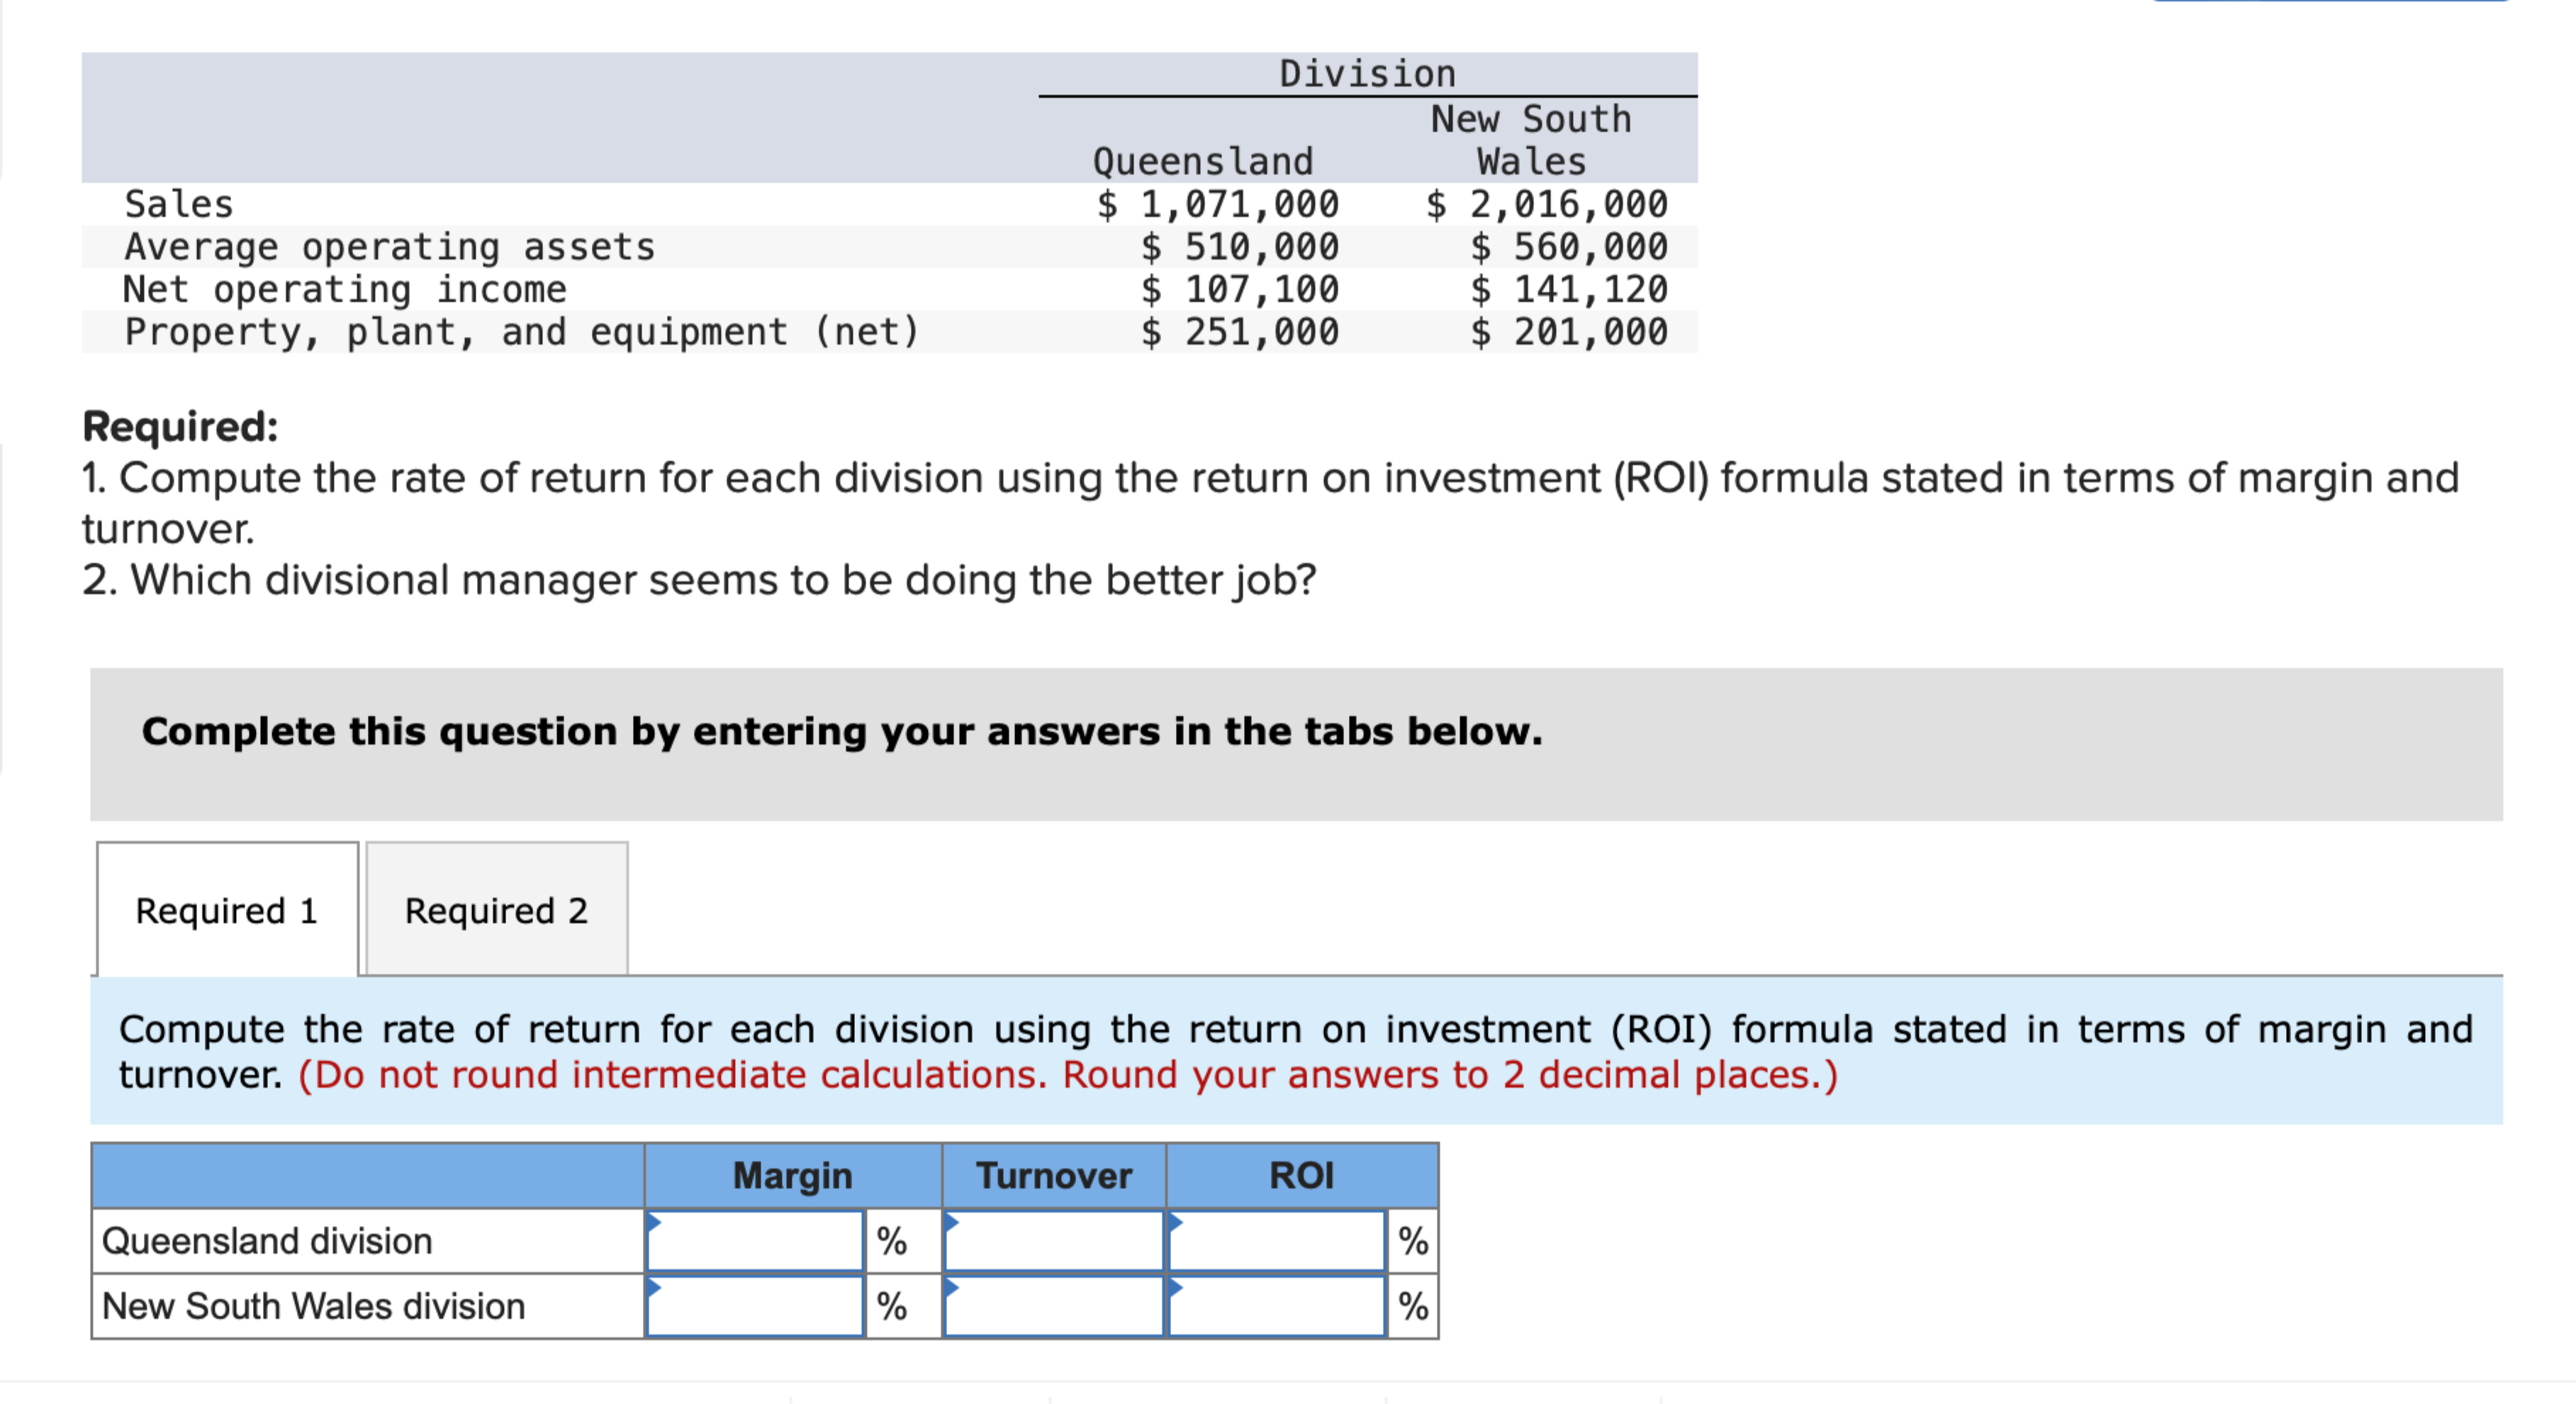2576x1404 pixels.
Task: Click the New South Wales Margin input box
Action: (x=755, y=1306)
